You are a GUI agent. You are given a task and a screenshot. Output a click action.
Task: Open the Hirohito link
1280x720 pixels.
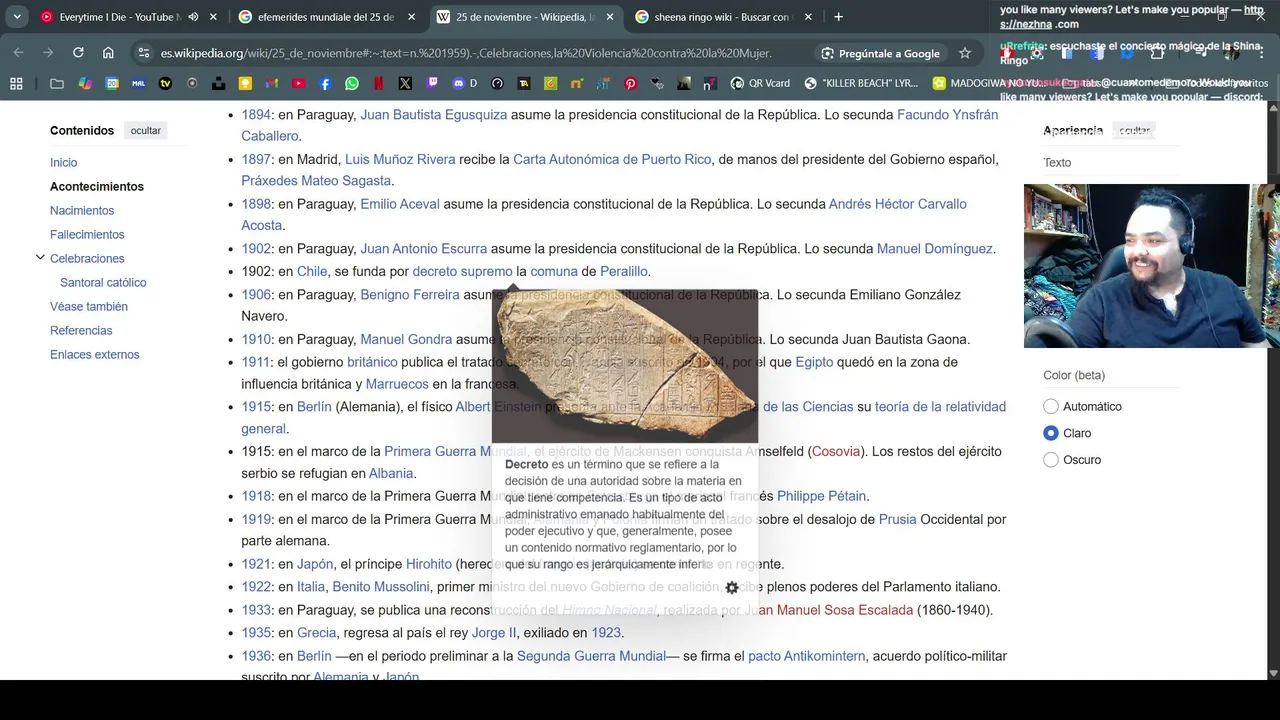(x=429, y=564)
